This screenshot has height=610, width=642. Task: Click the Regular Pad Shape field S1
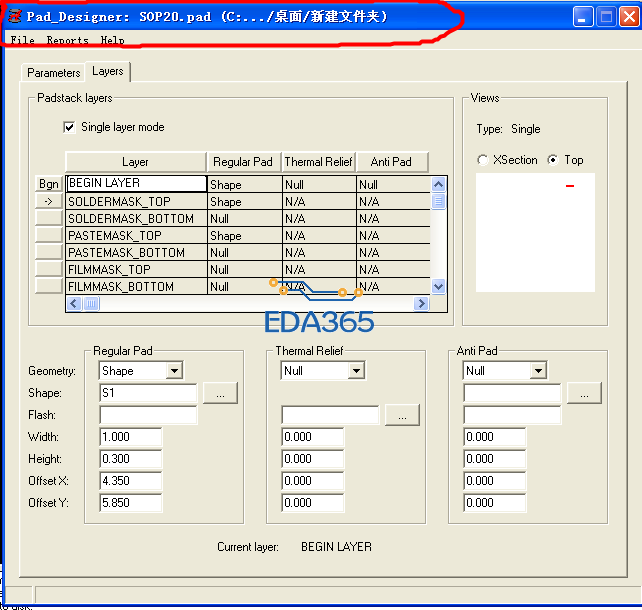tap(148, 393)
